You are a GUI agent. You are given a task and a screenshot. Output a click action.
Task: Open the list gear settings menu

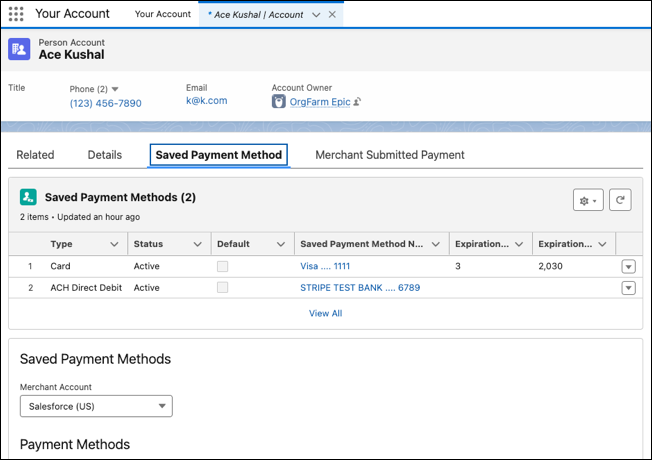point(588,200)
